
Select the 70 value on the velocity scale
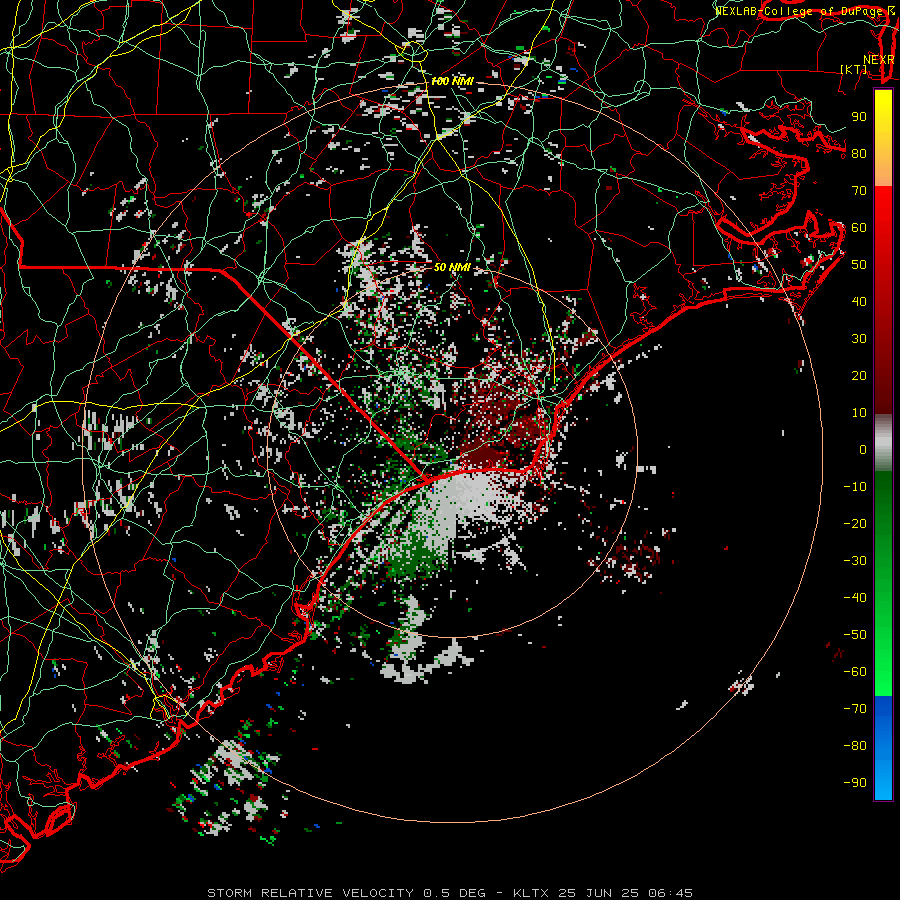click(x=859, y=191)
